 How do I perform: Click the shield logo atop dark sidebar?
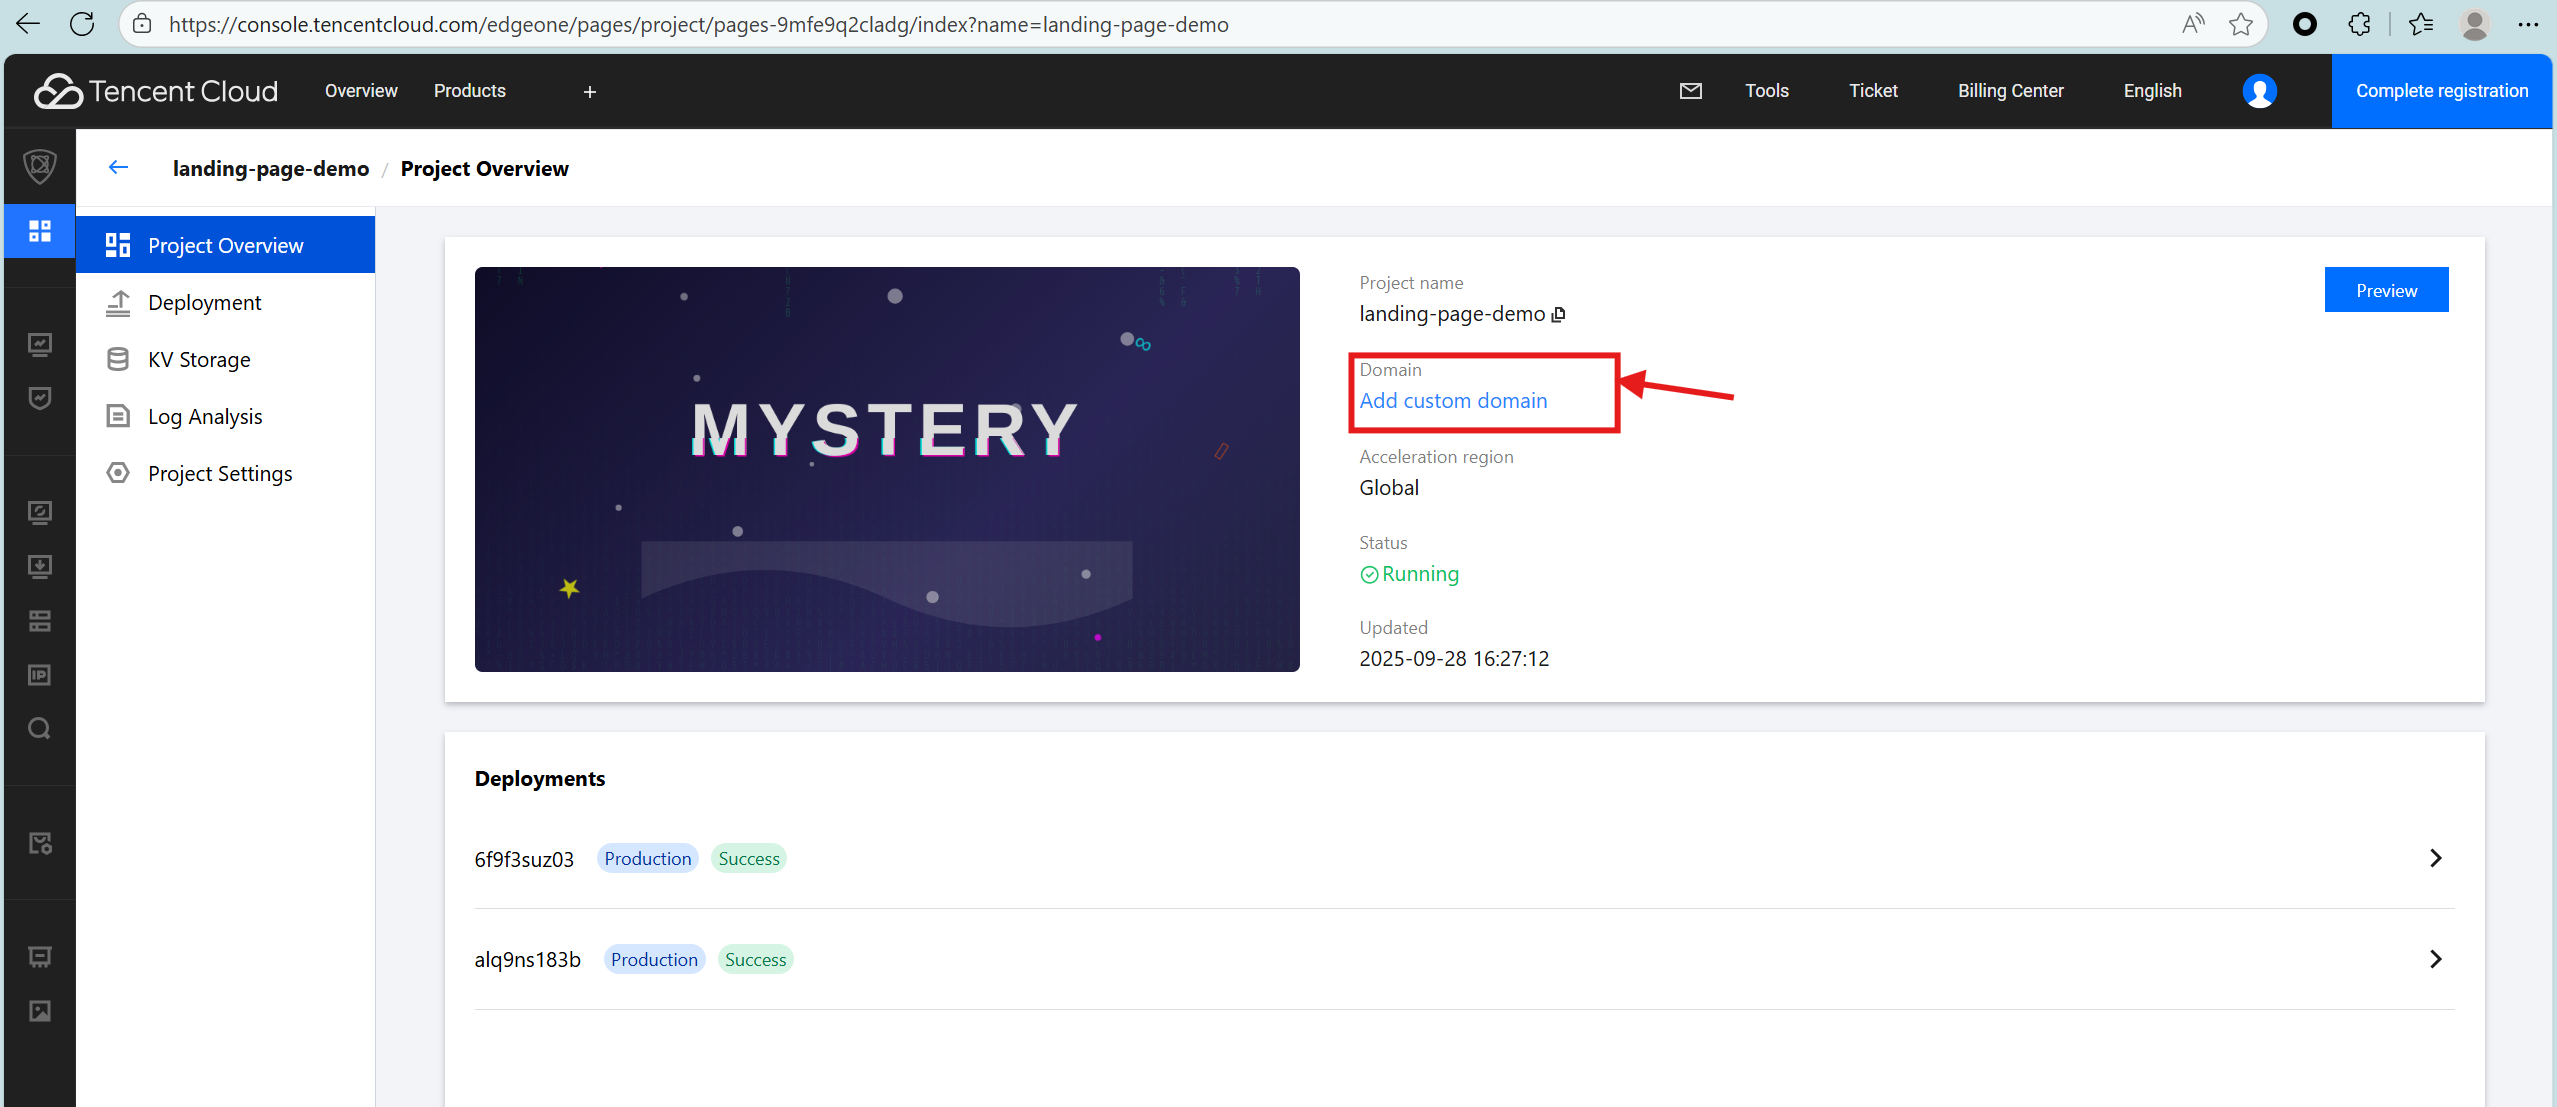point(40,166)
